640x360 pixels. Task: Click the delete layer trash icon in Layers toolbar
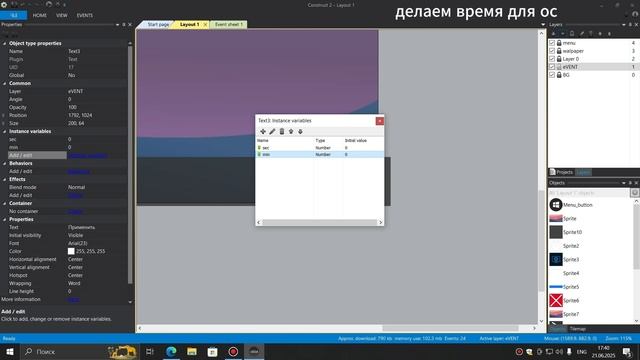591,33
